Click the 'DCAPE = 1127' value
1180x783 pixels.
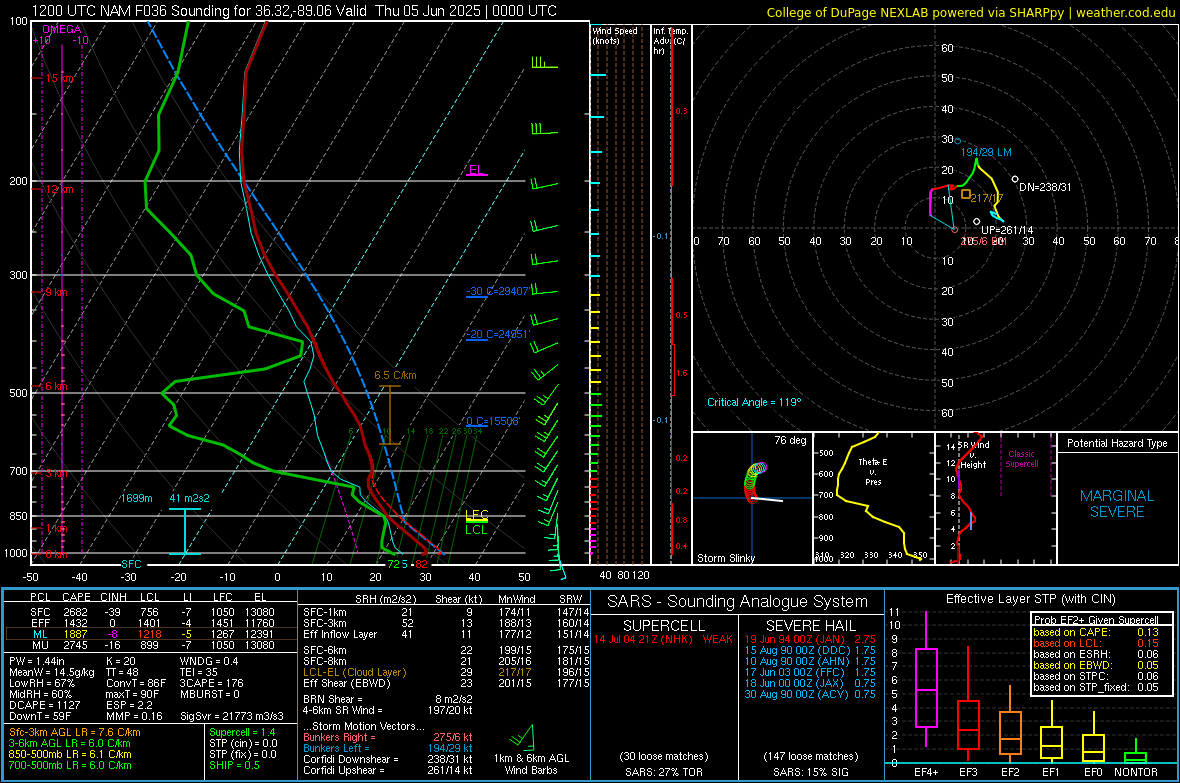[44, 705]
